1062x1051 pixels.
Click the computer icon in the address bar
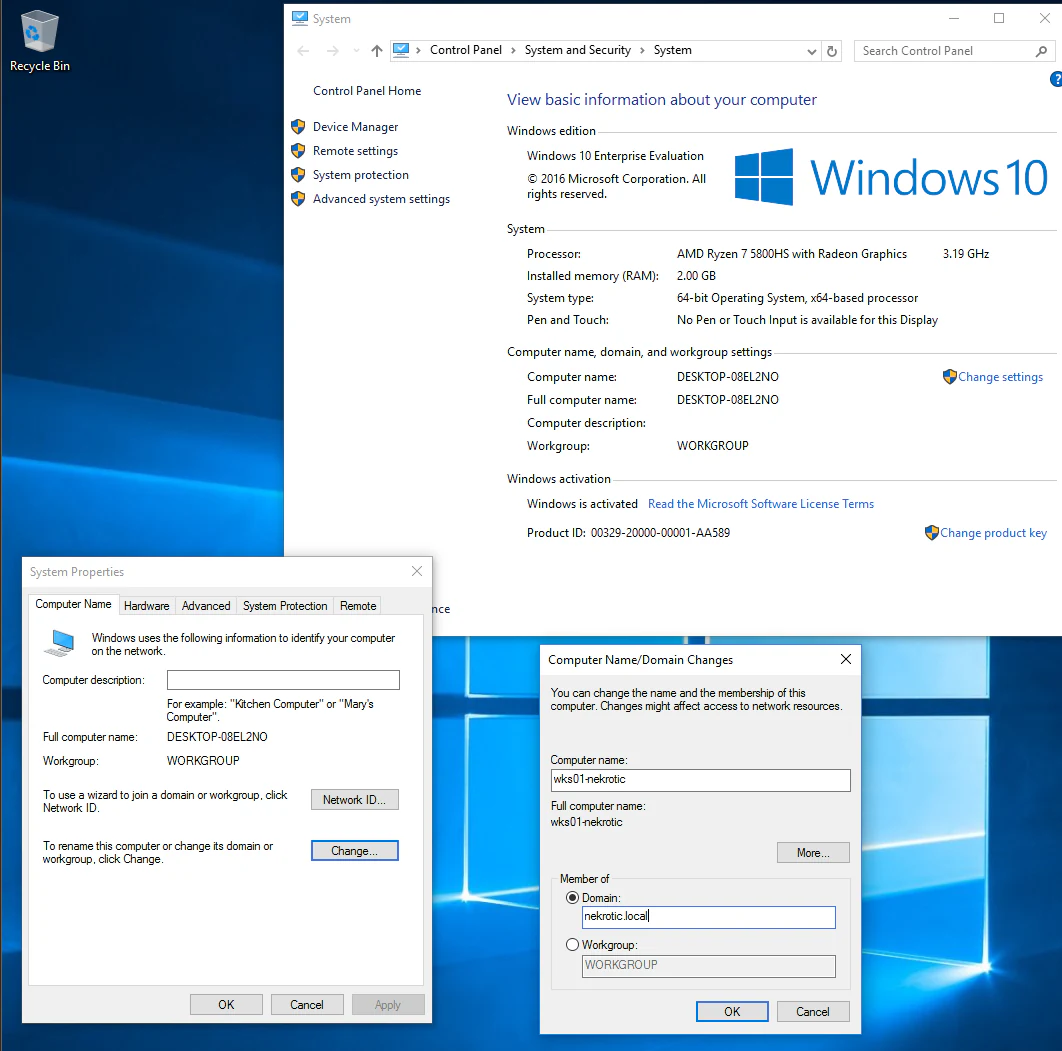click(x=401, y=50)
